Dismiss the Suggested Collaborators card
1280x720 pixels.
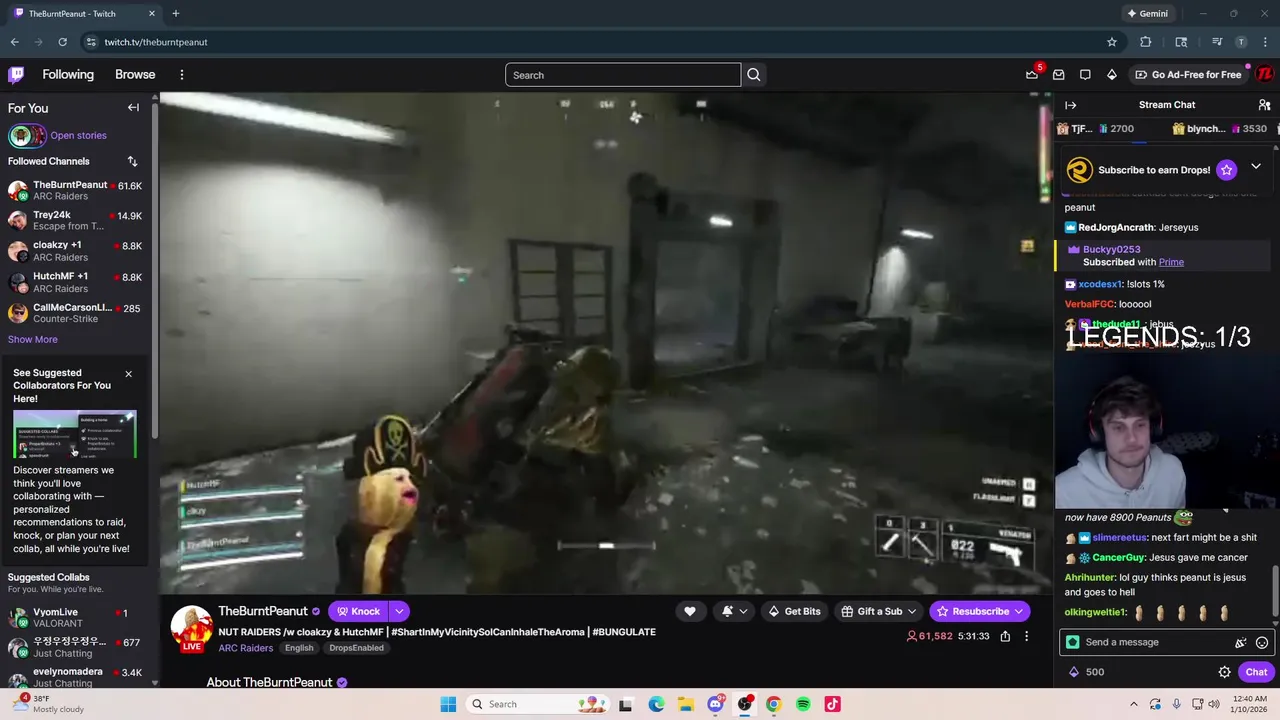128,374
